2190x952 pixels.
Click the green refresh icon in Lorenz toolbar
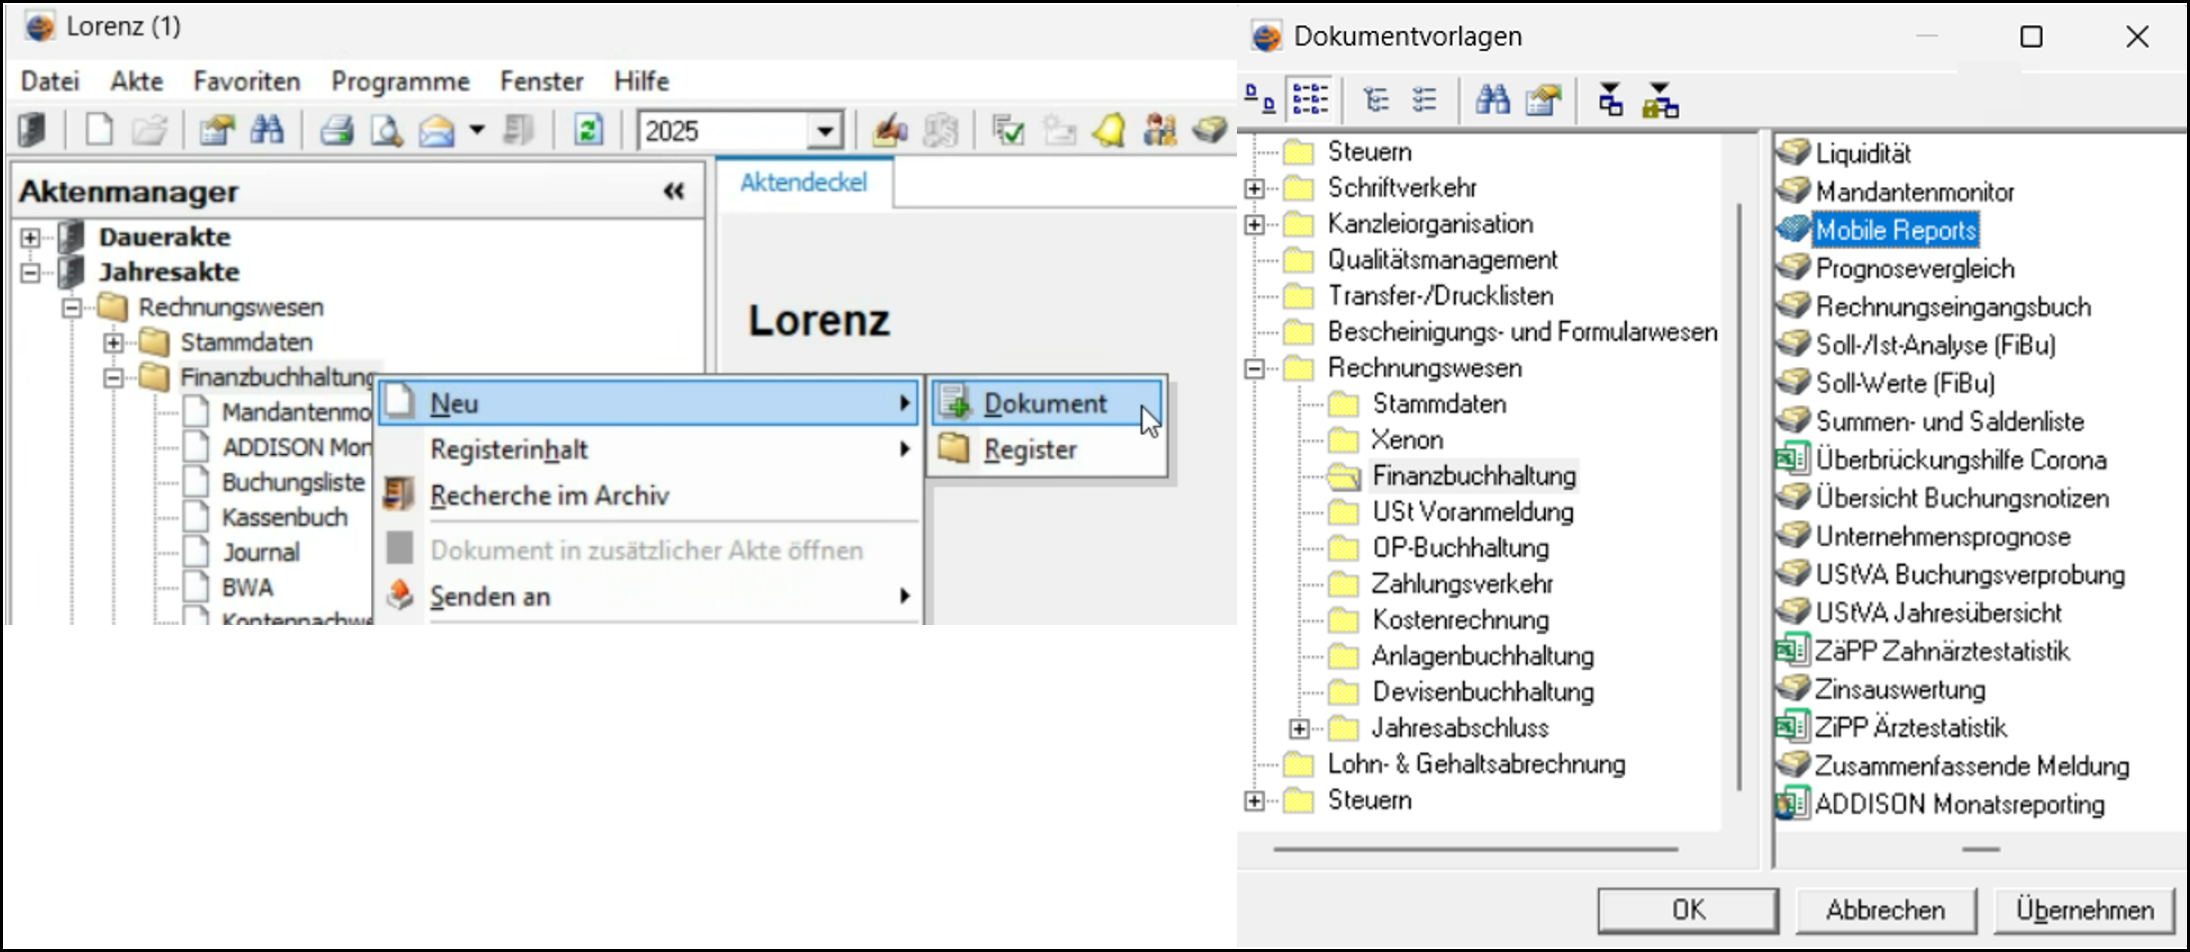coord(588,130)
